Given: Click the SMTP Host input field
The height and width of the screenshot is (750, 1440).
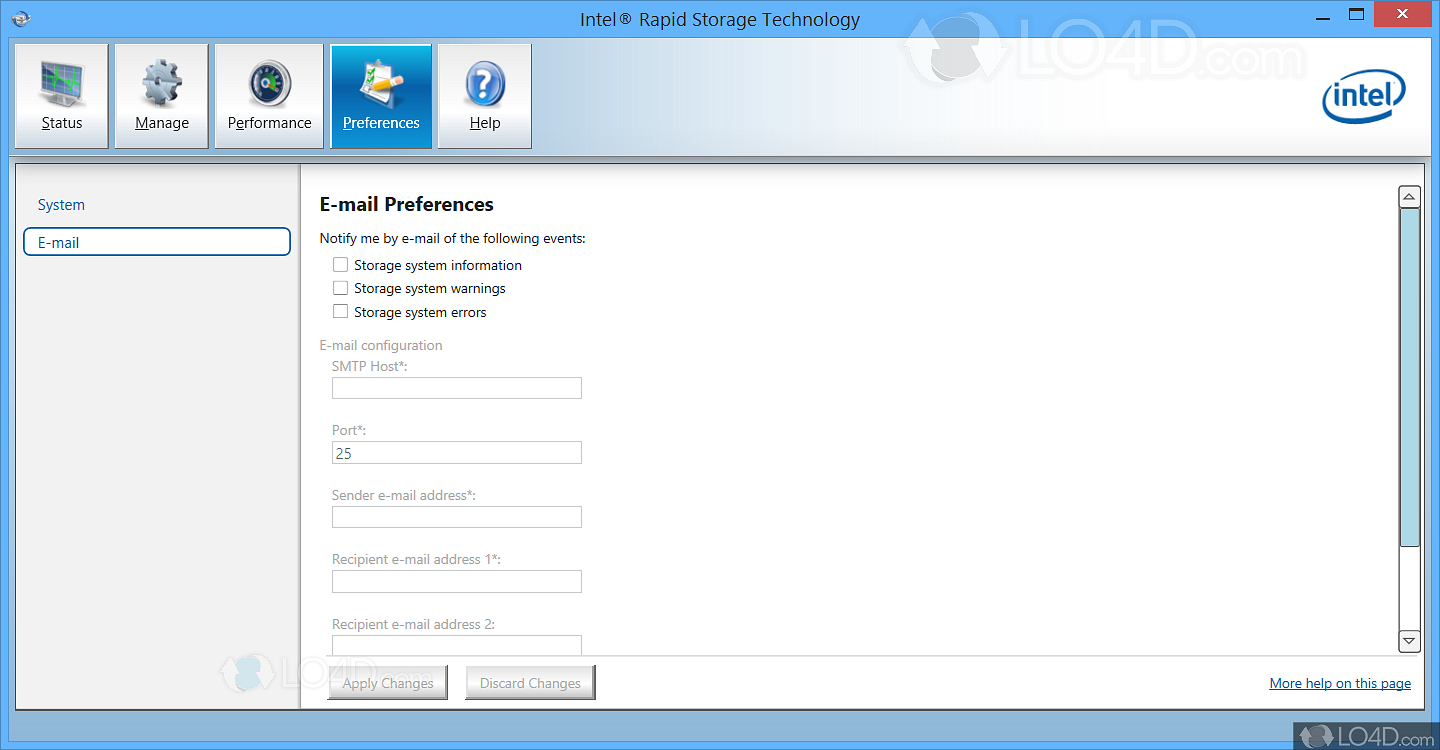Looking at the screenshot, I should coord(457,388).
